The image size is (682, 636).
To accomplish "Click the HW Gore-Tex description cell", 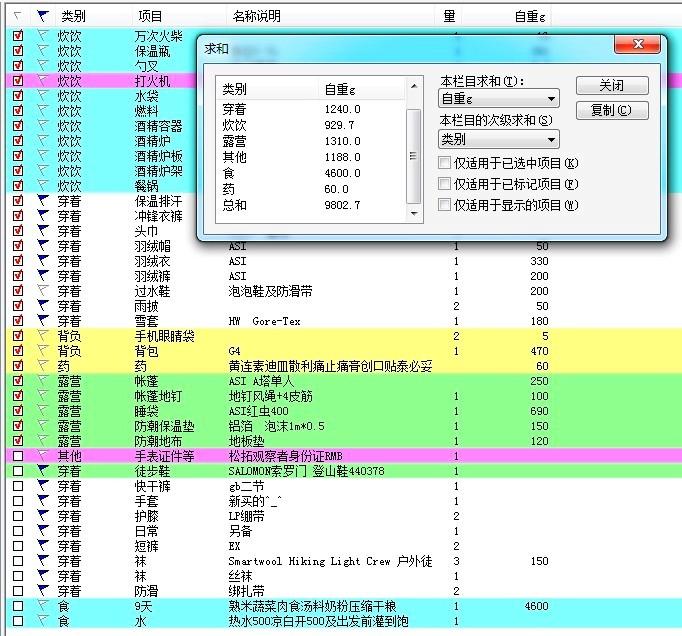I will pyautogui.click(x=264, y=321).
